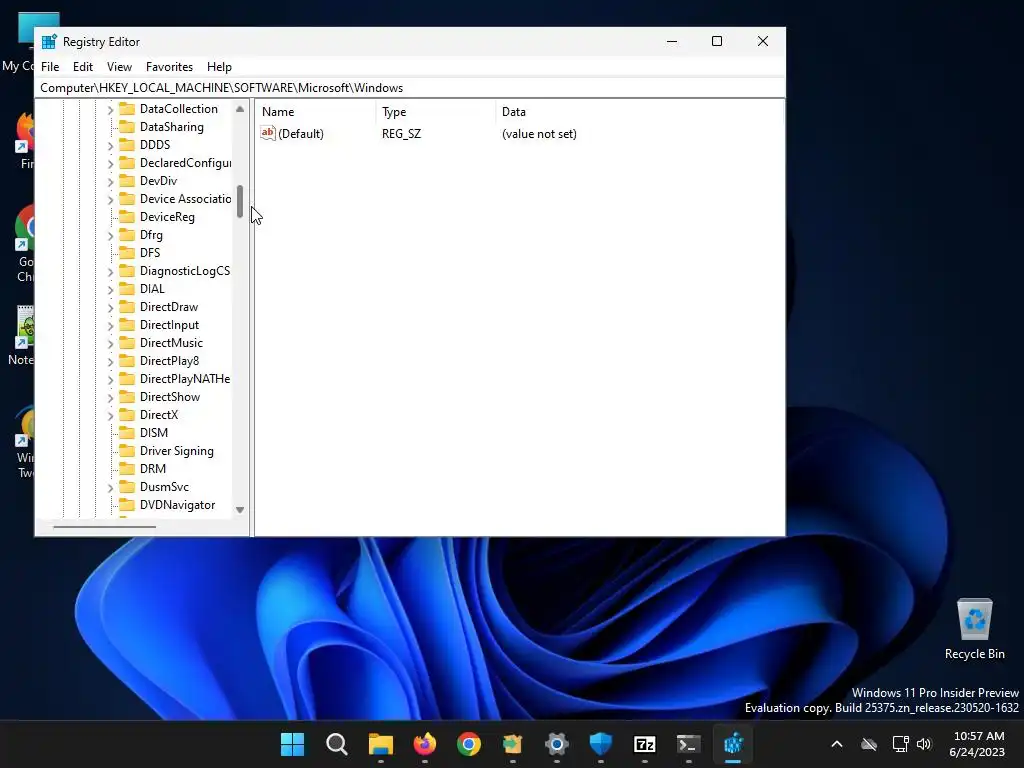Expand the Device Association key
This screenshot has height=768, width=1024.
pos(110,199)
